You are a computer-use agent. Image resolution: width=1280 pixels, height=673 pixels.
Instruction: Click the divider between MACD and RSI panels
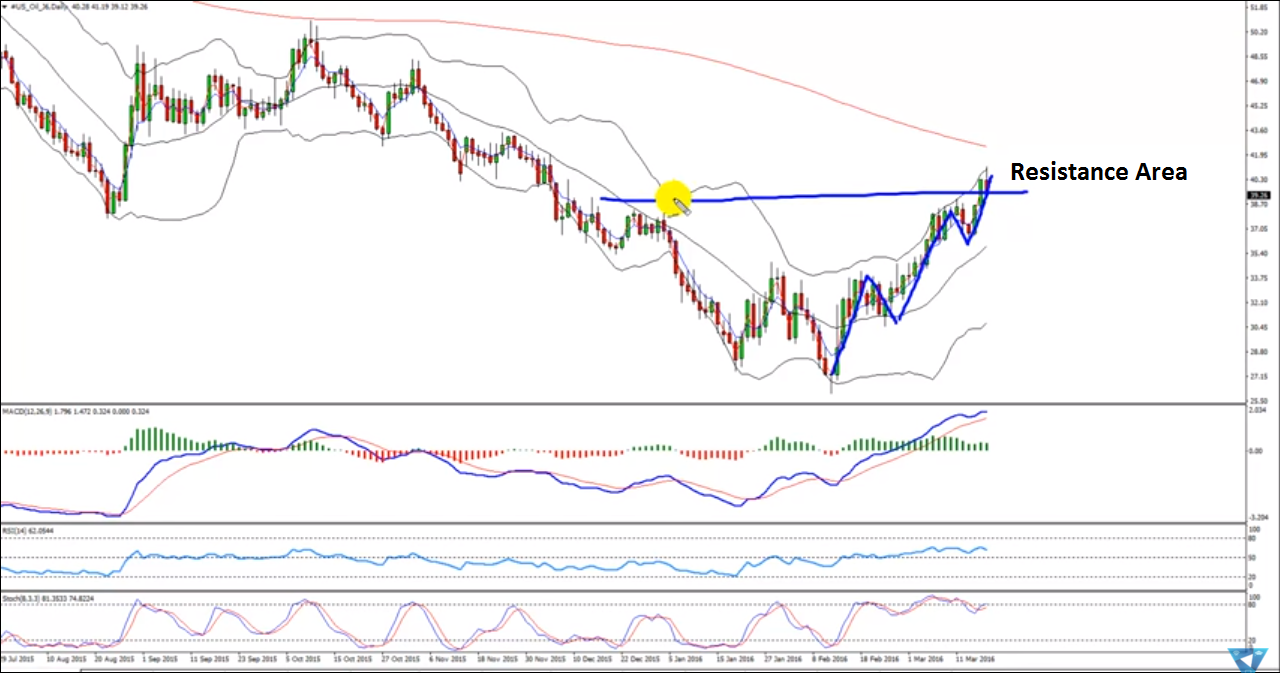(620, 522)
